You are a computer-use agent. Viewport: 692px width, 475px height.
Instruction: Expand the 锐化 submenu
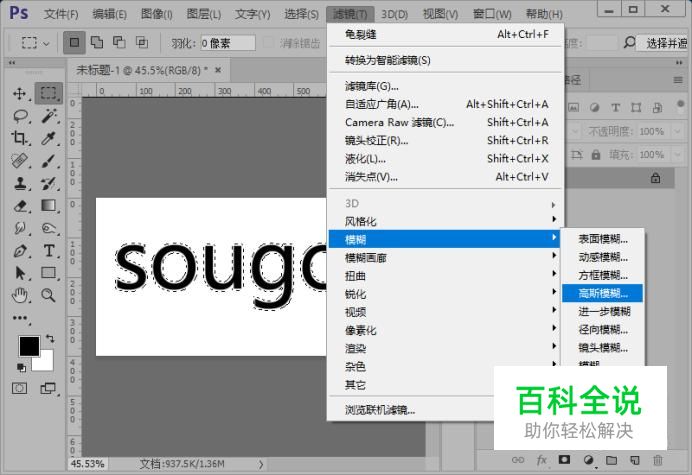(446, 294)
